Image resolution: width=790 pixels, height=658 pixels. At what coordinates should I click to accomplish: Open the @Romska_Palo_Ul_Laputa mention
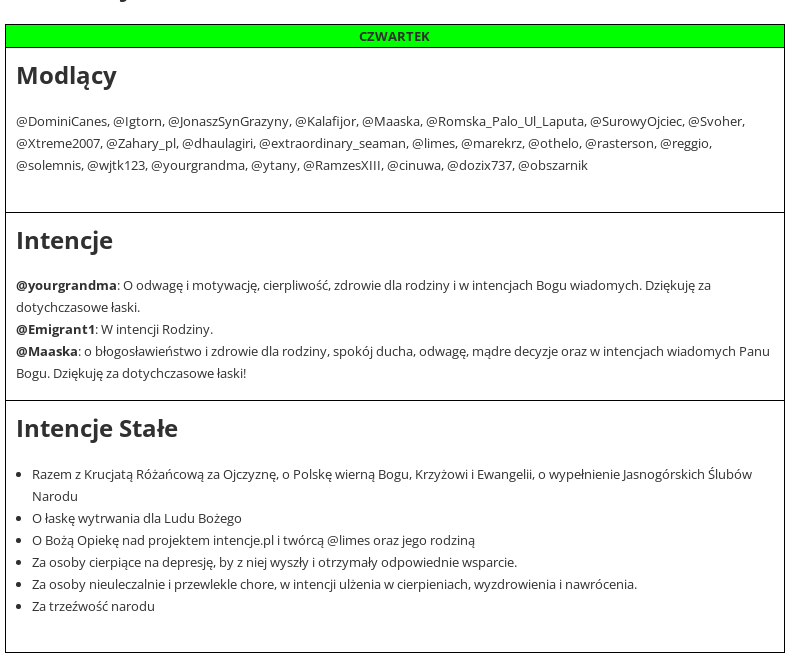[505, 122]
